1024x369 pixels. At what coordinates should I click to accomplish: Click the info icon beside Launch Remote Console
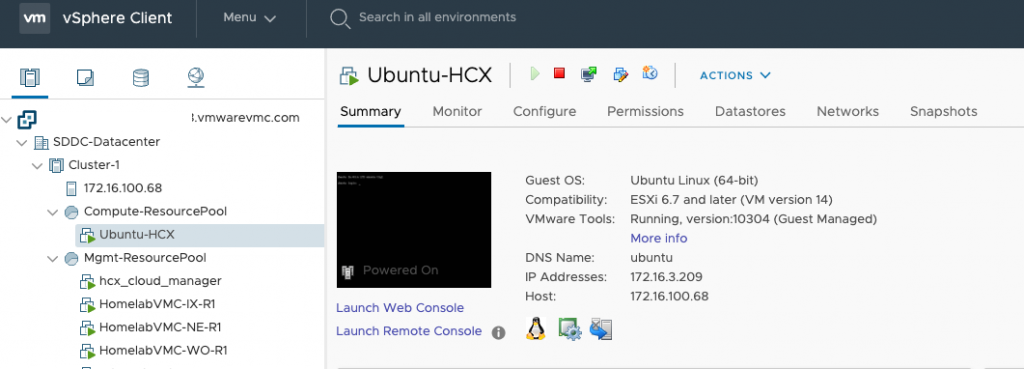(x=498, y=333)
